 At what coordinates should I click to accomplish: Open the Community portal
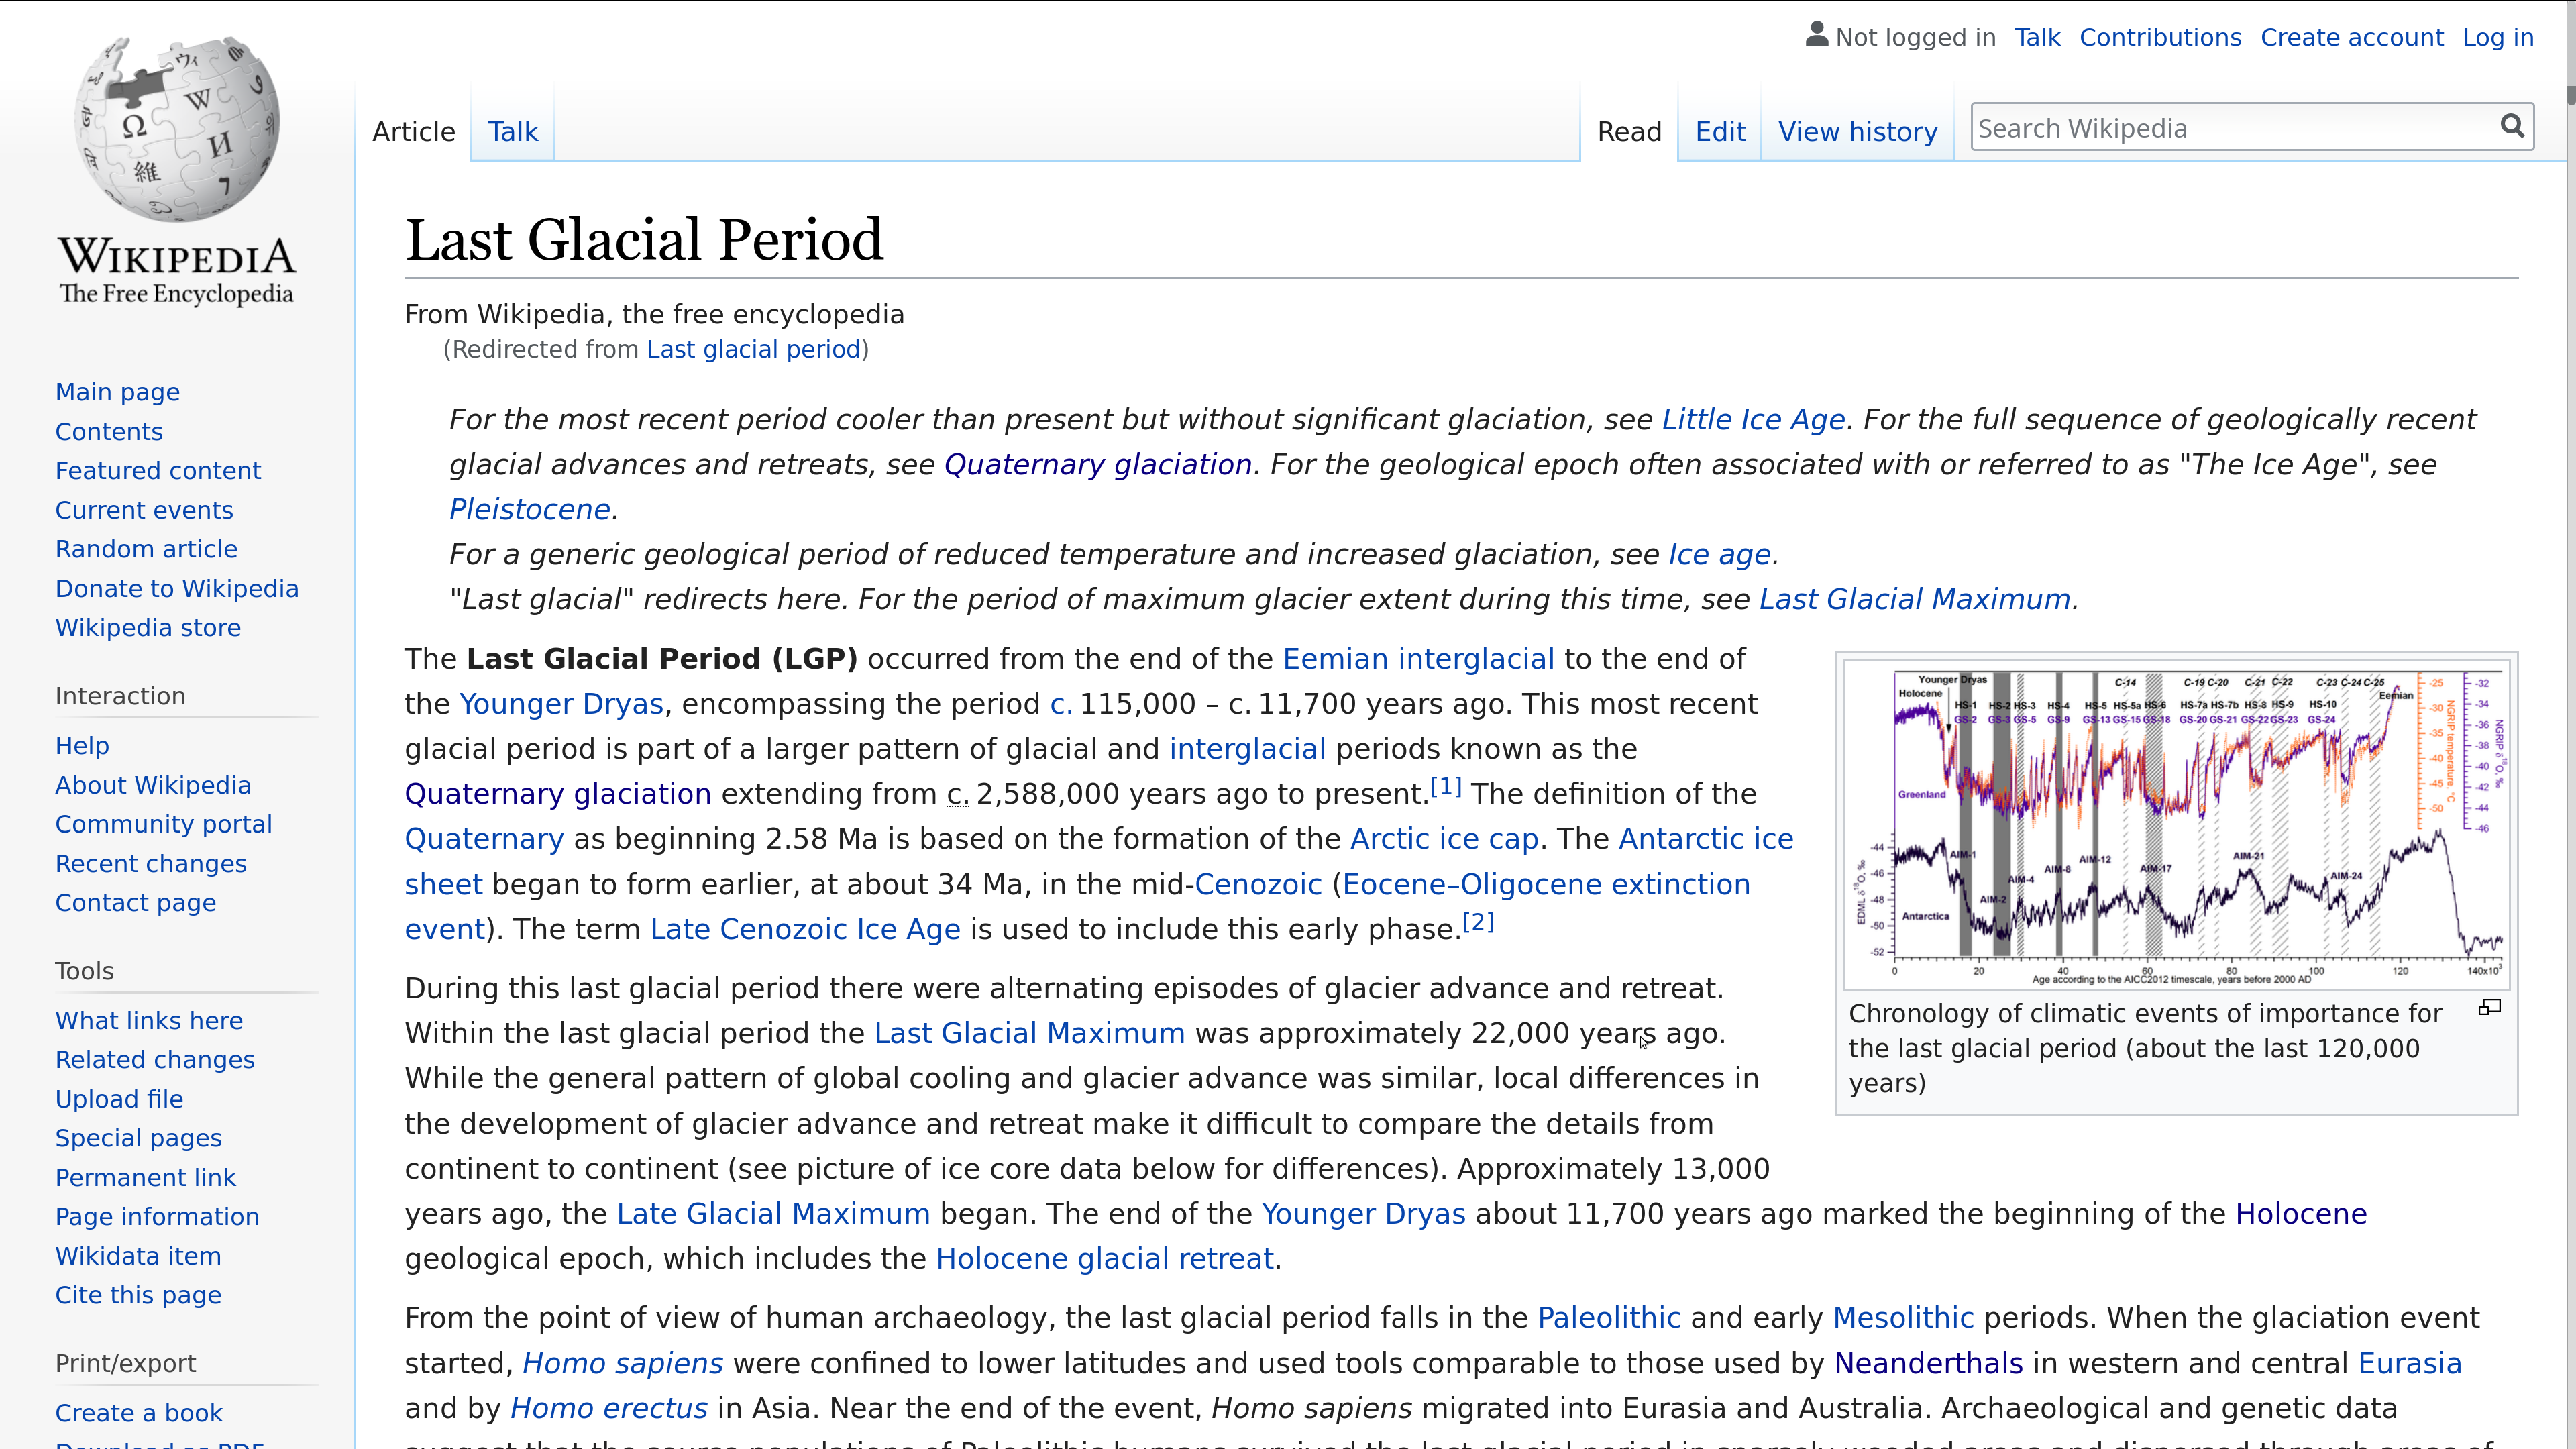tap(164, 824)
